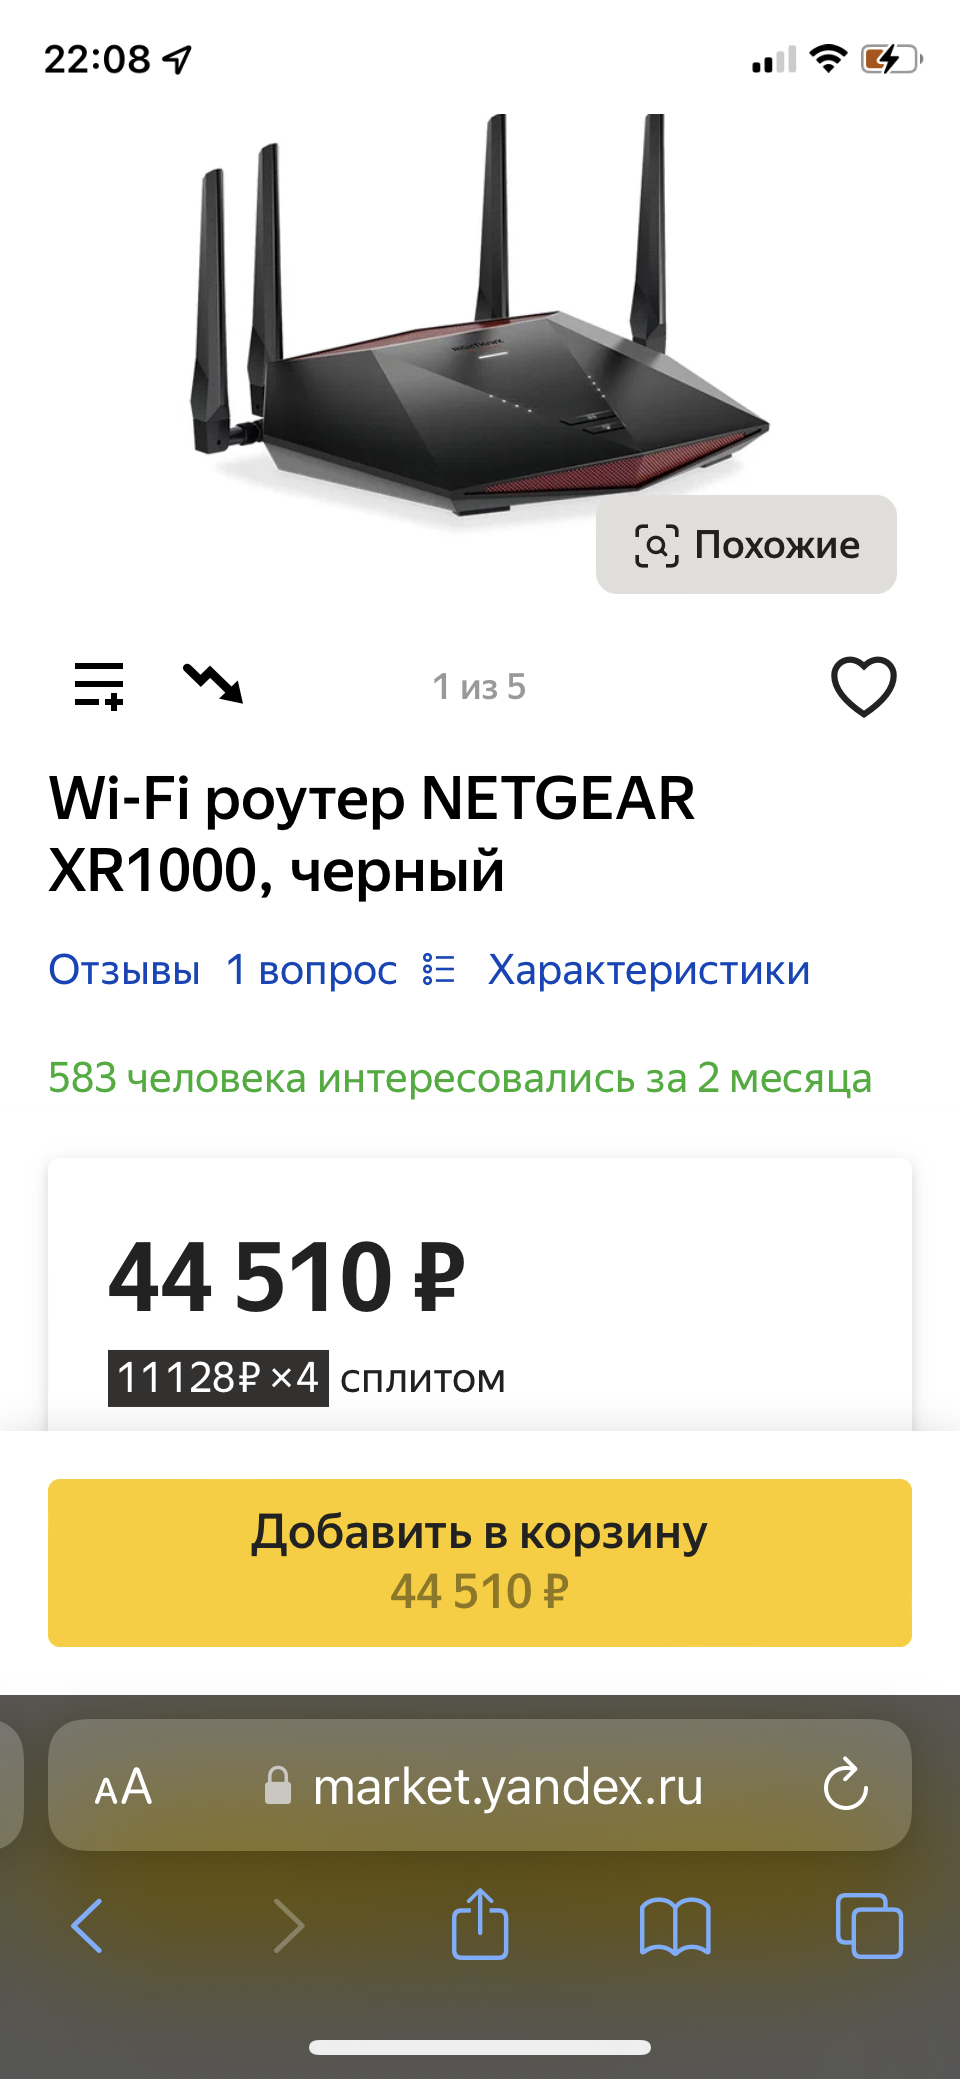Open the 1 вопрос link

311,970
